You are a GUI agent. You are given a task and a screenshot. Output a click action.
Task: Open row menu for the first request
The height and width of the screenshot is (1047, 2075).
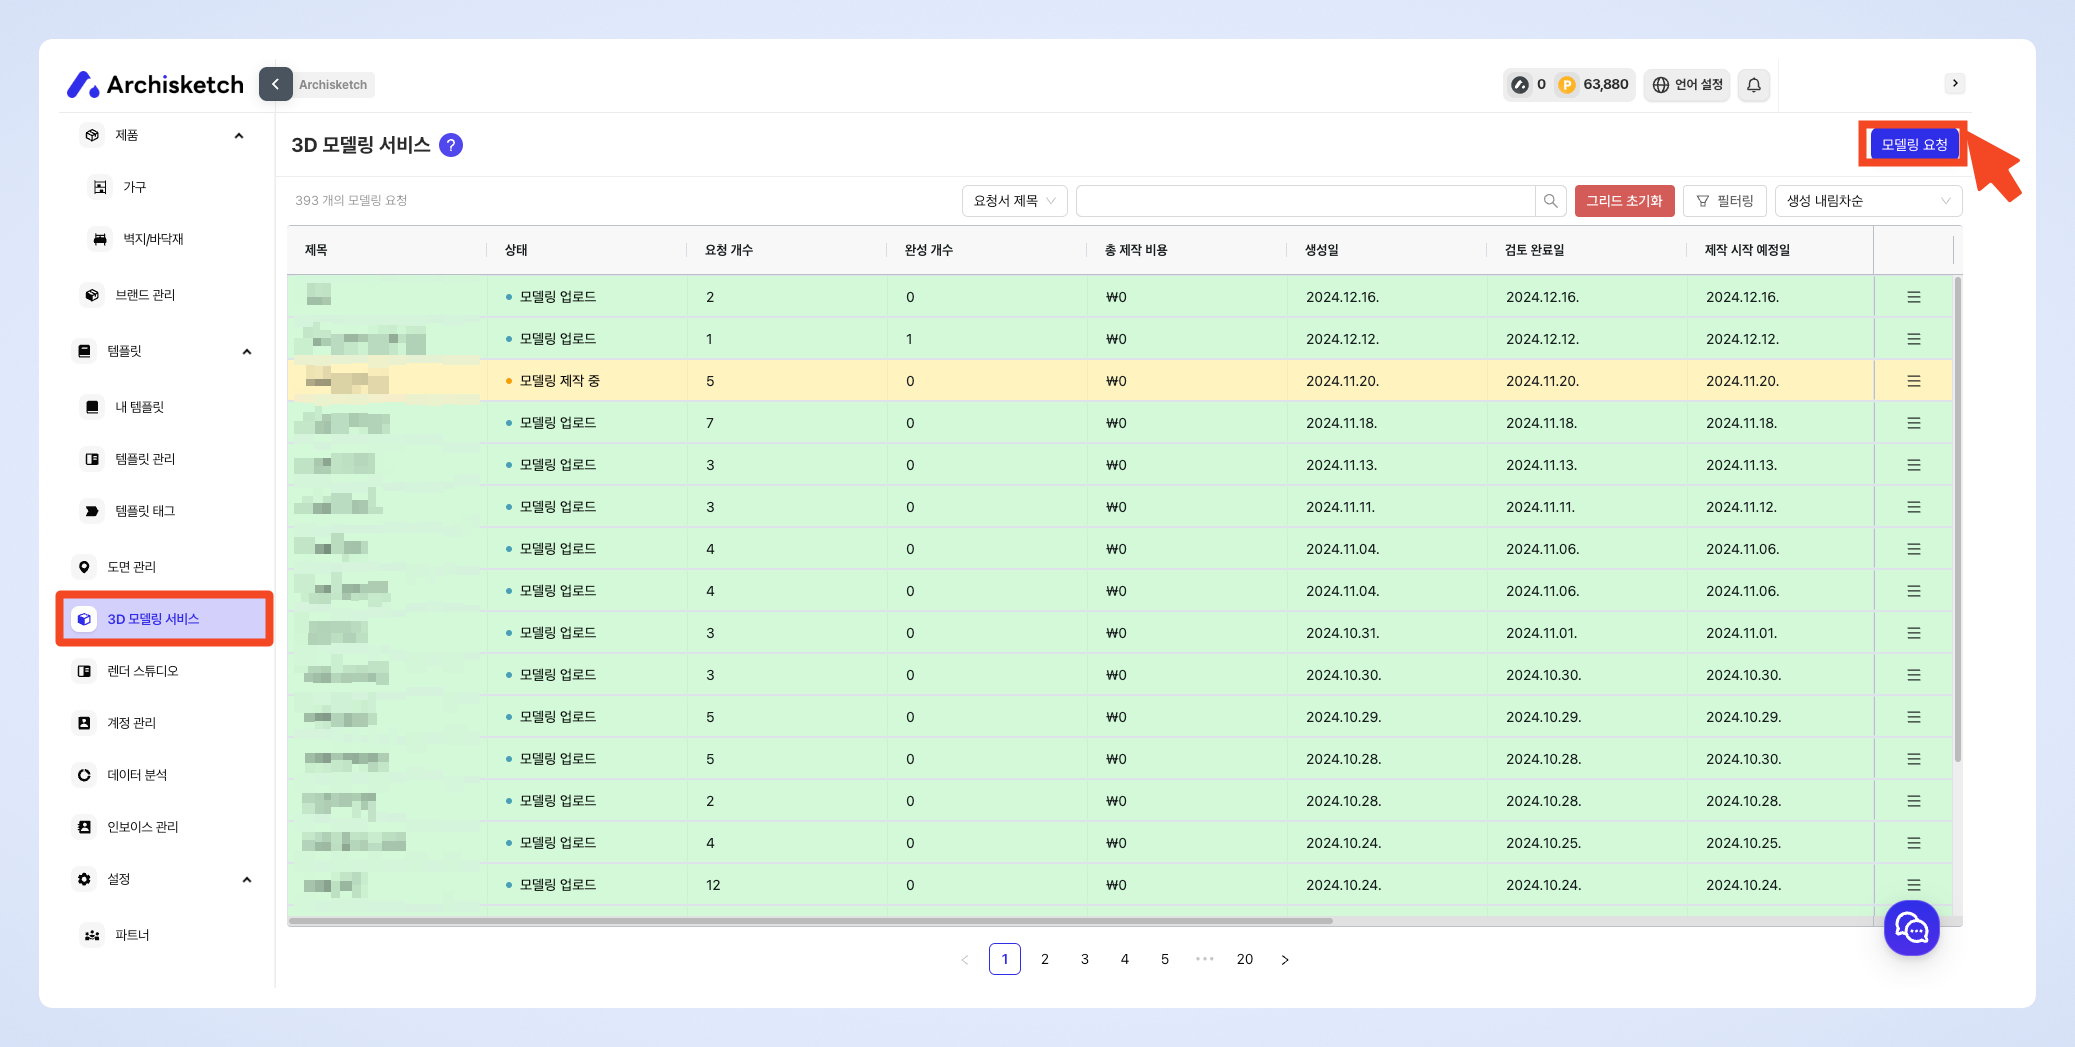(x=1913, y=297)
